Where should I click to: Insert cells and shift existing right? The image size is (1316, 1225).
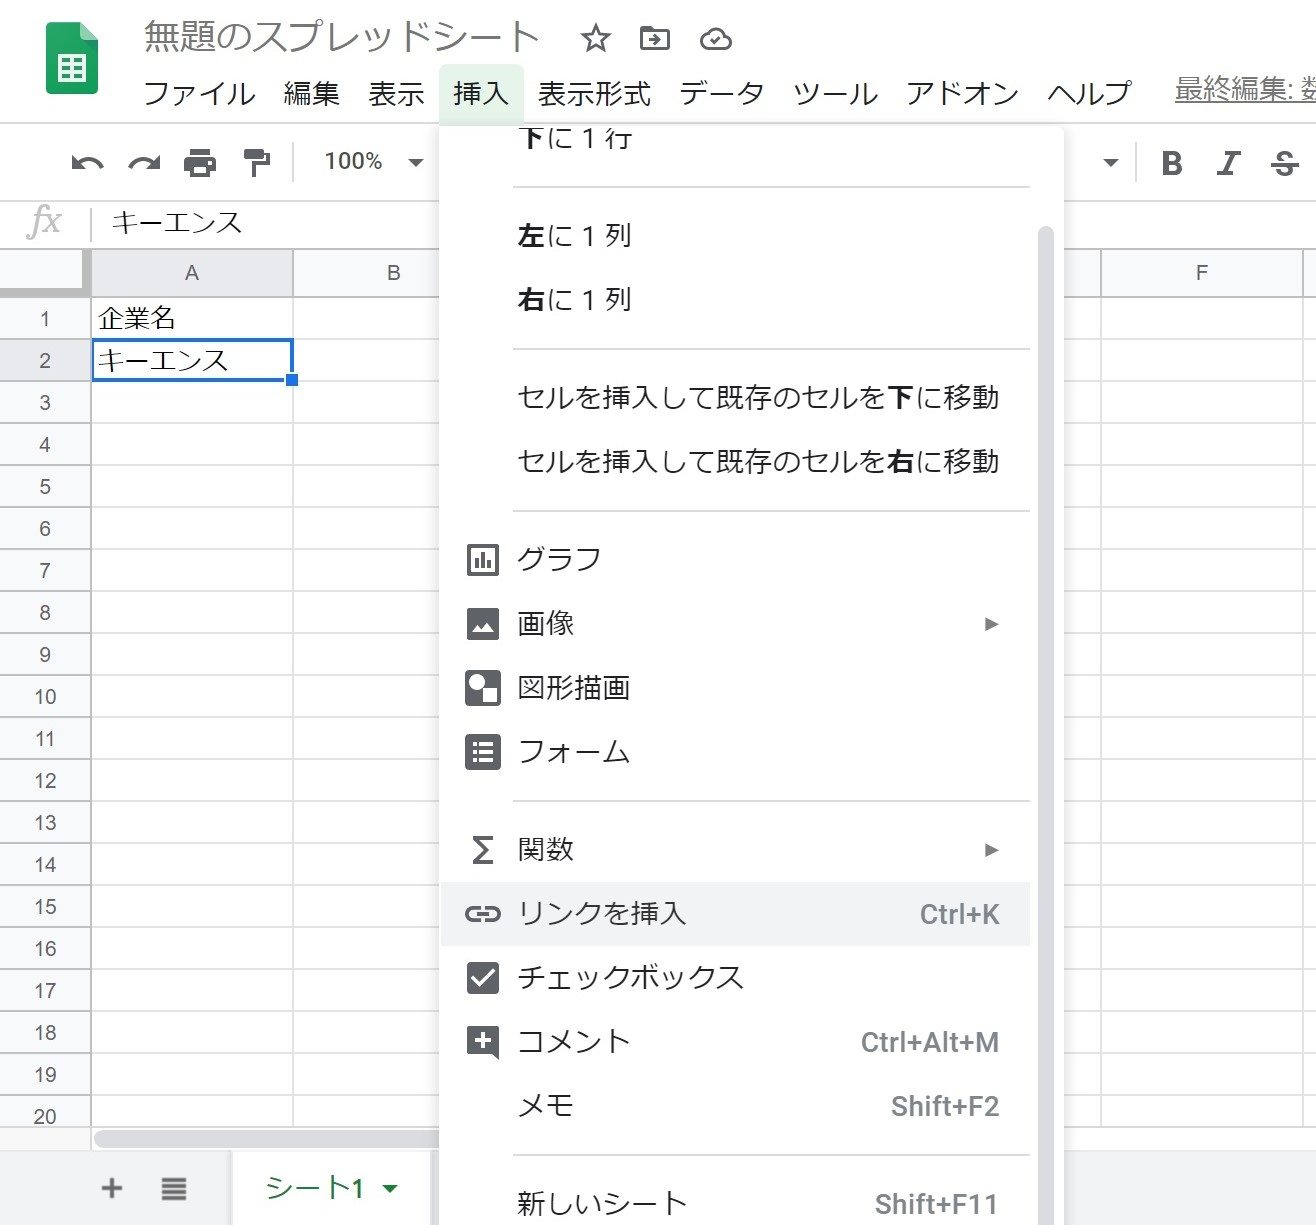tap(735, 461)
